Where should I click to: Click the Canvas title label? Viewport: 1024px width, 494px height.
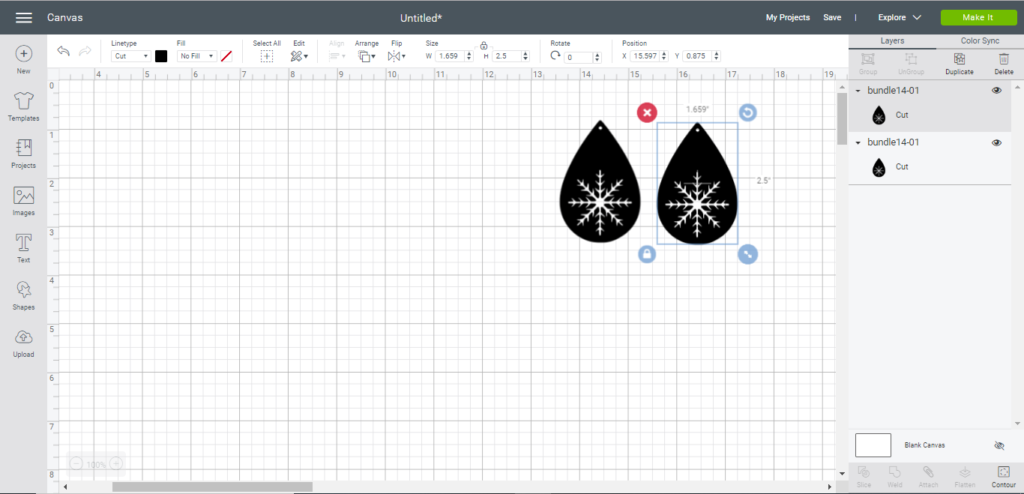65,18
